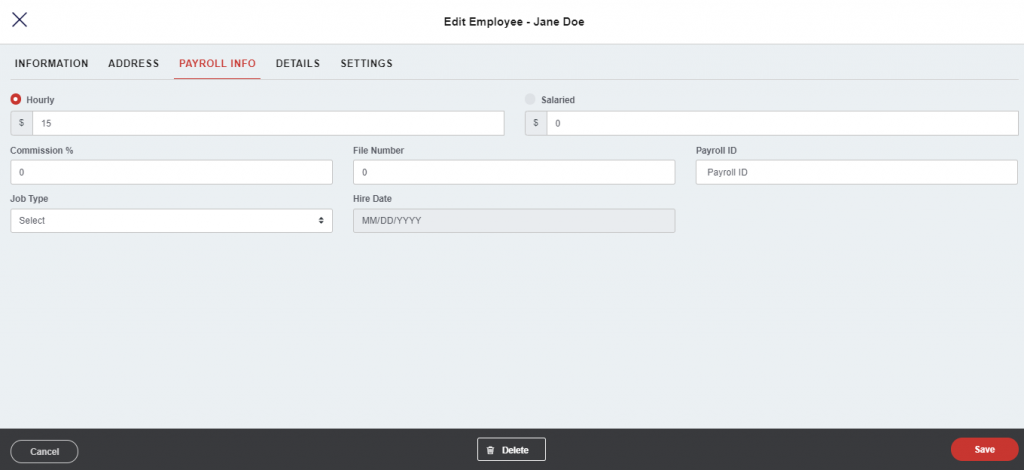This screenshot has width=1024, height=470.
Task: Focus the Commission % input field
Action: pos(172,172)
